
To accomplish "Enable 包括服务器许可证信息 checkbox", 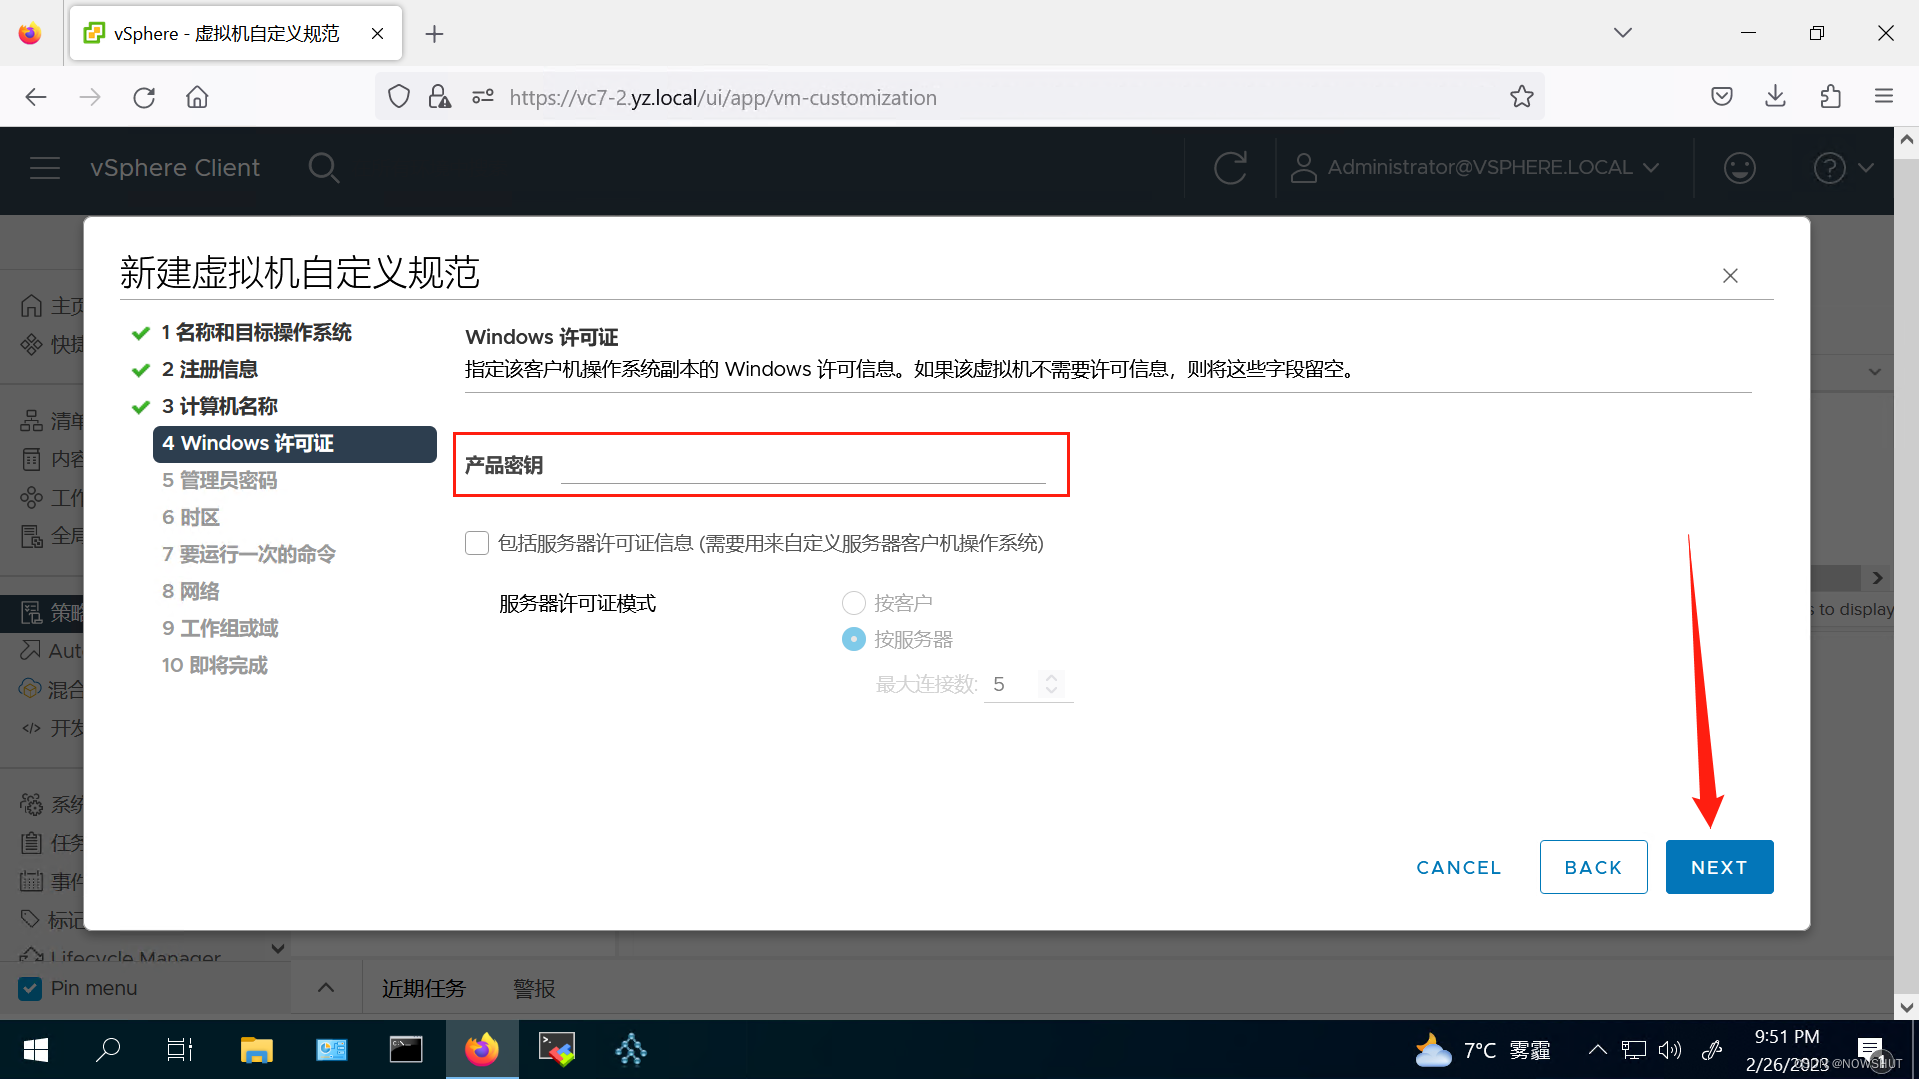I will [476, 542].
